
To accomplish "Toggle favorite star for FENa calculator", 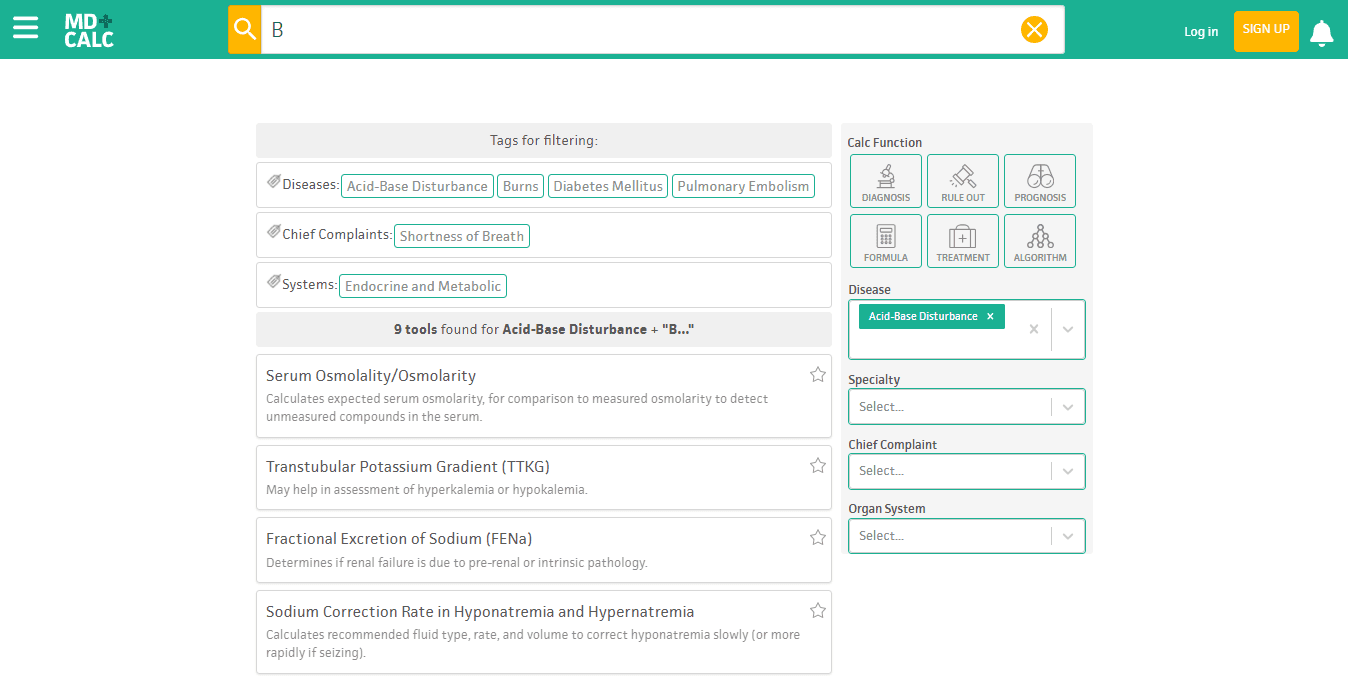I will point(818,538).
